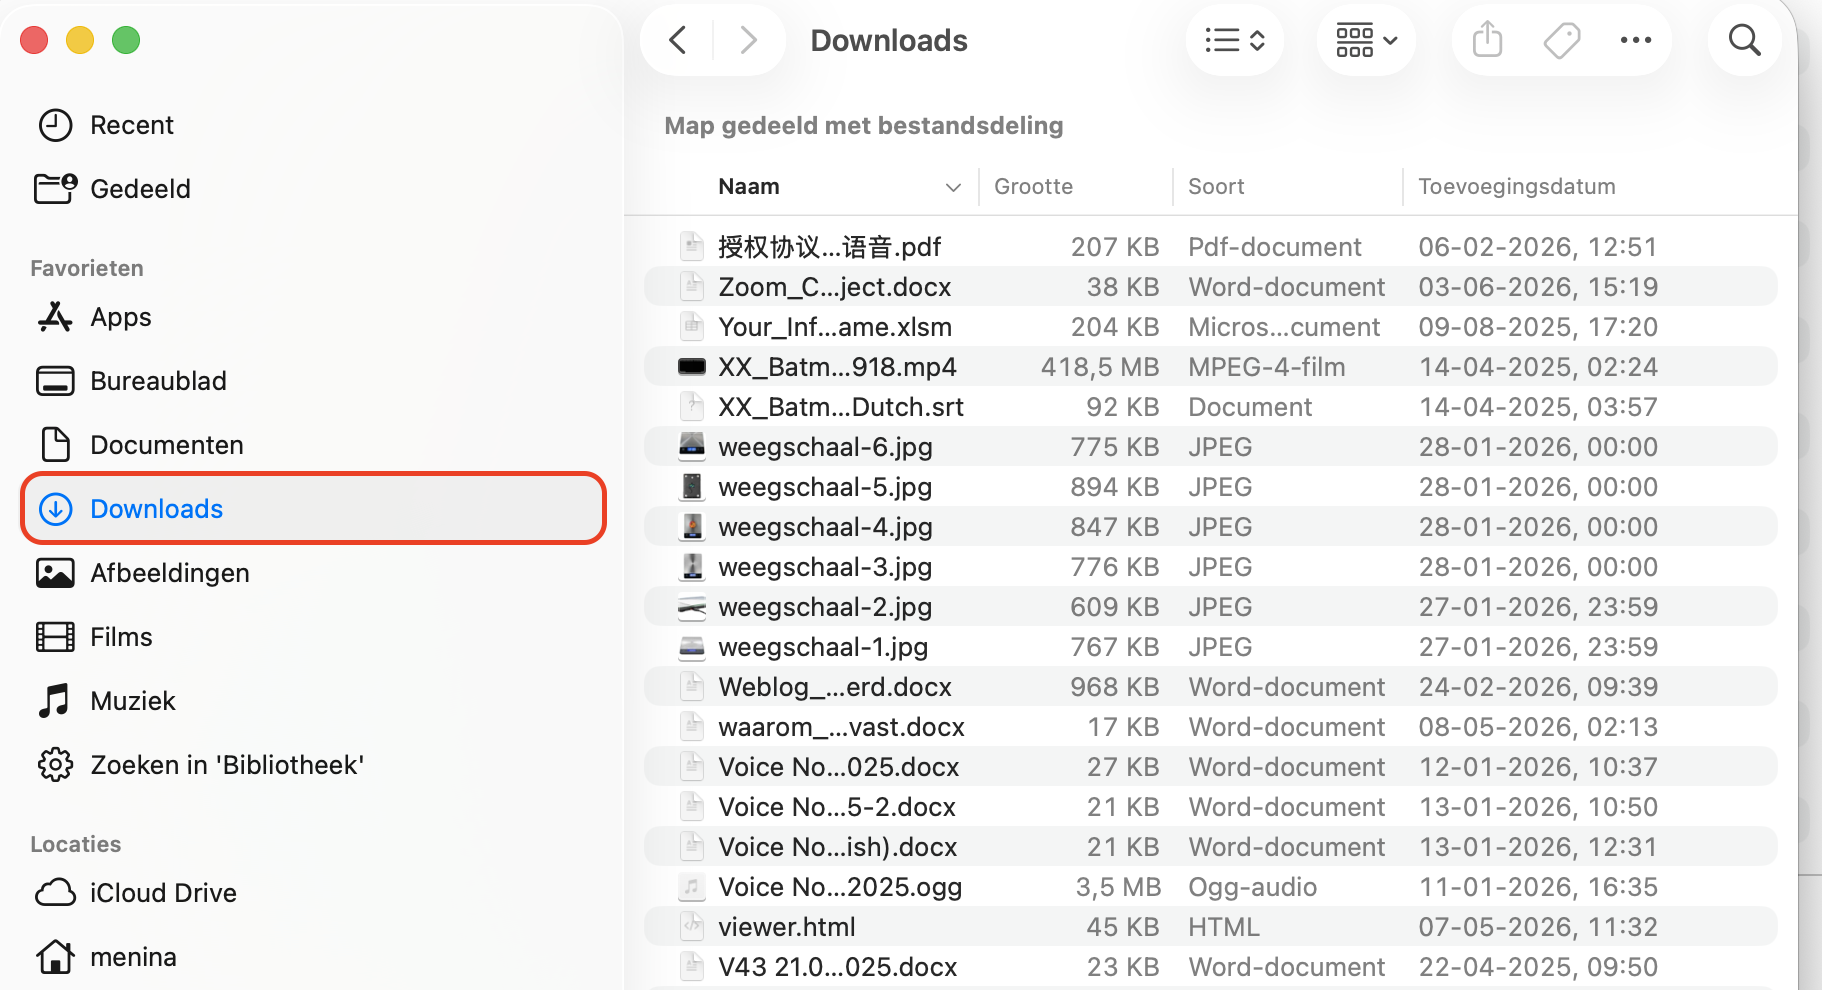The width and height of the screenshot is (1822, 990).
Task: Click the weegschaal-6.jpg thumbnail icon
Action: tap(692, 446)
